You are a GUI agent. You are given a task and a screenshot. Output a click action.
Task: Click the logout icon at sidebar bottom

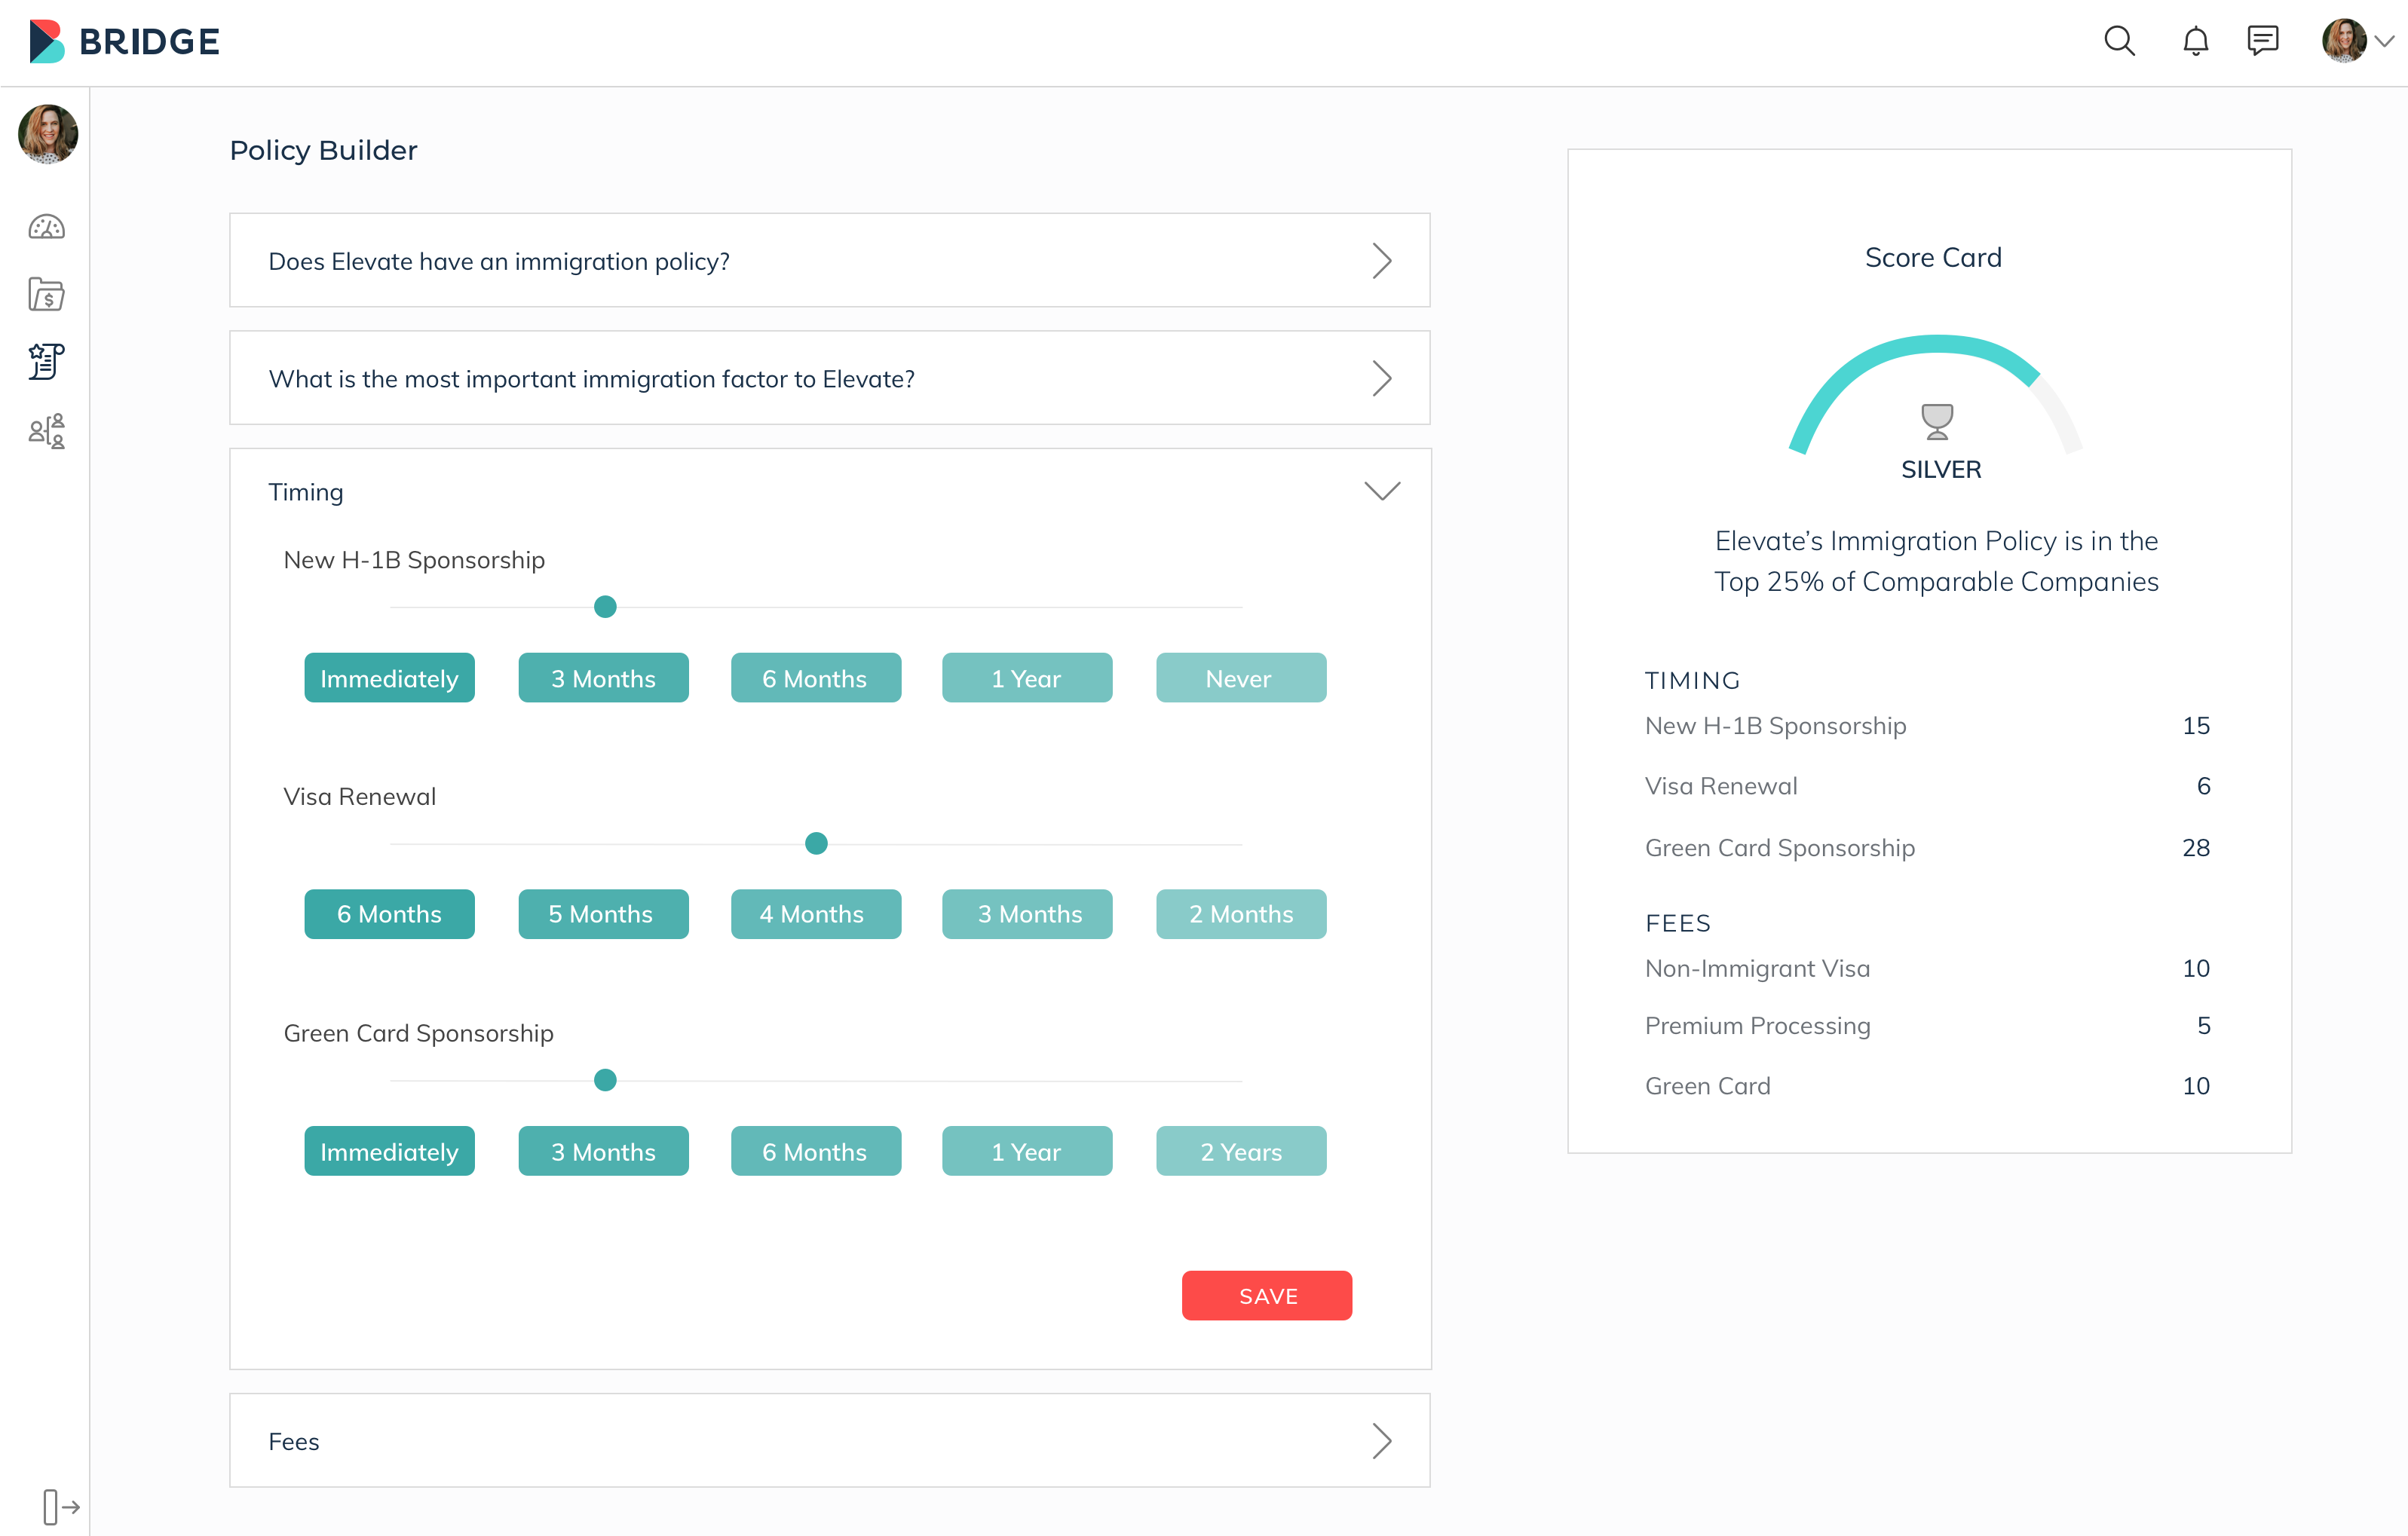[x=60, y=1506]
